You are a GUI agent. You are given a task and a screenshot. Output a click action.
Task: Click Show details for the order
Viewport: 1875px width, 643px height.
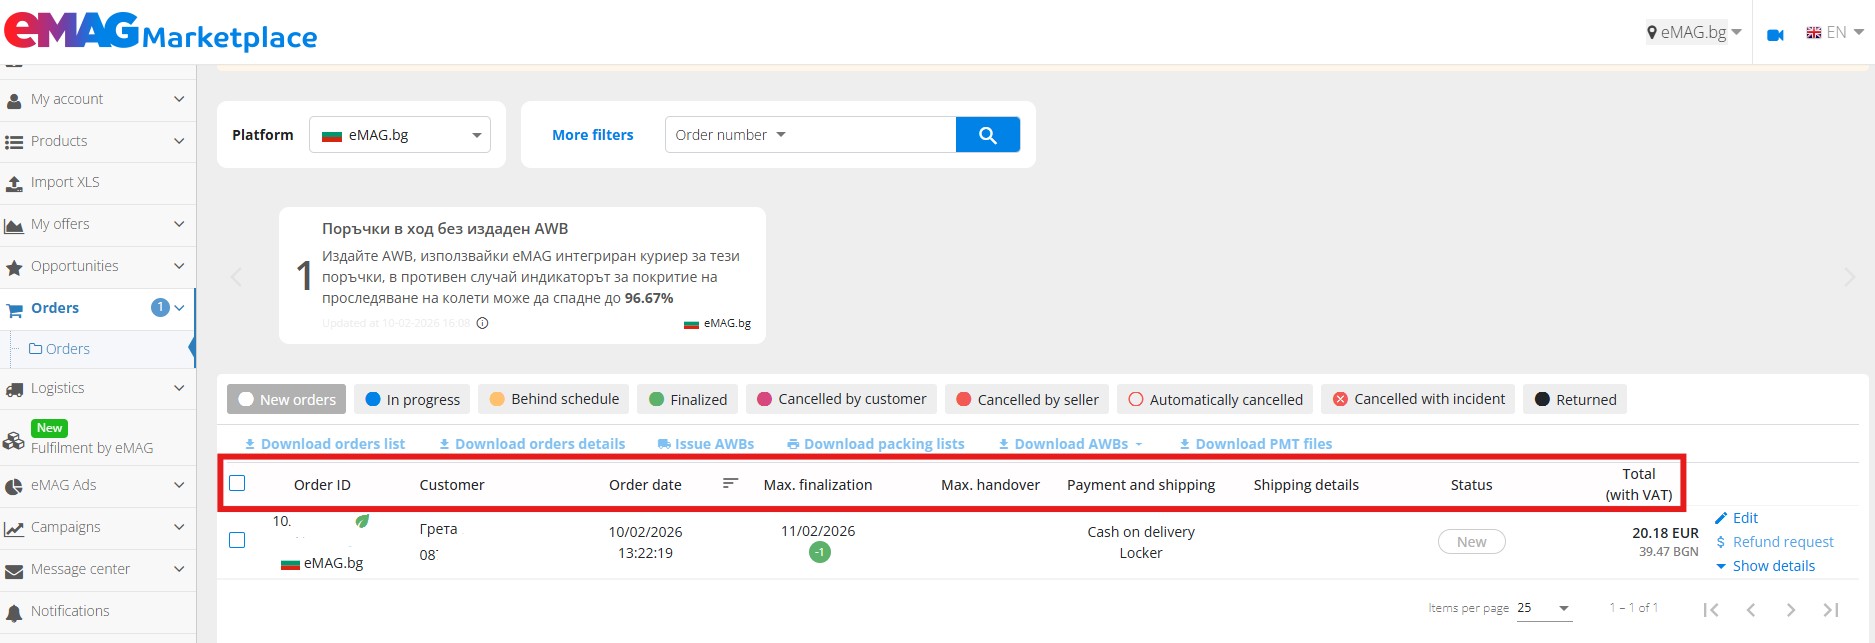(1765, 566)
